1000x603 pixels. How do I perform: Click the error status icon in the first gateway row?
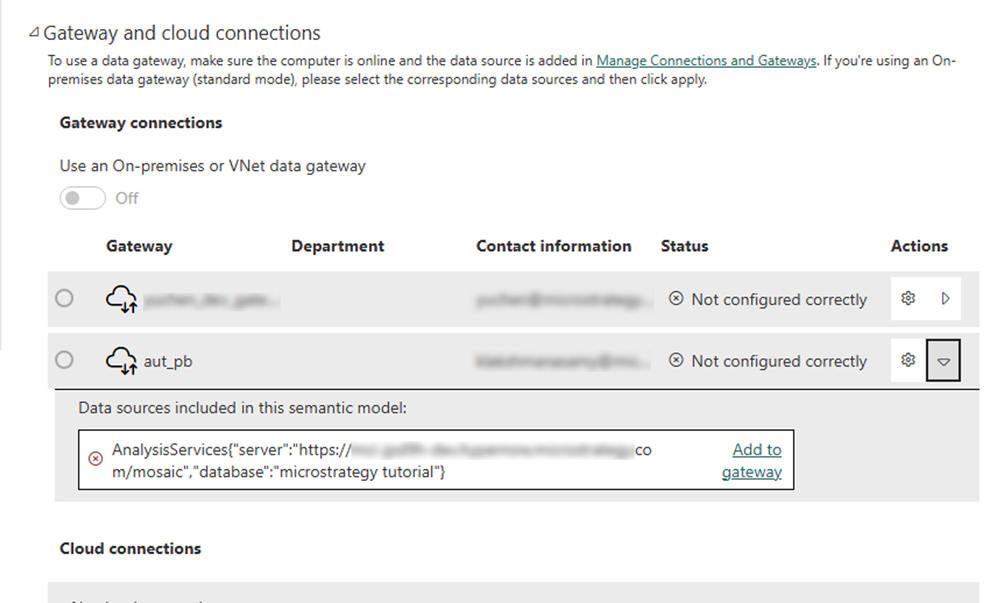677,299
